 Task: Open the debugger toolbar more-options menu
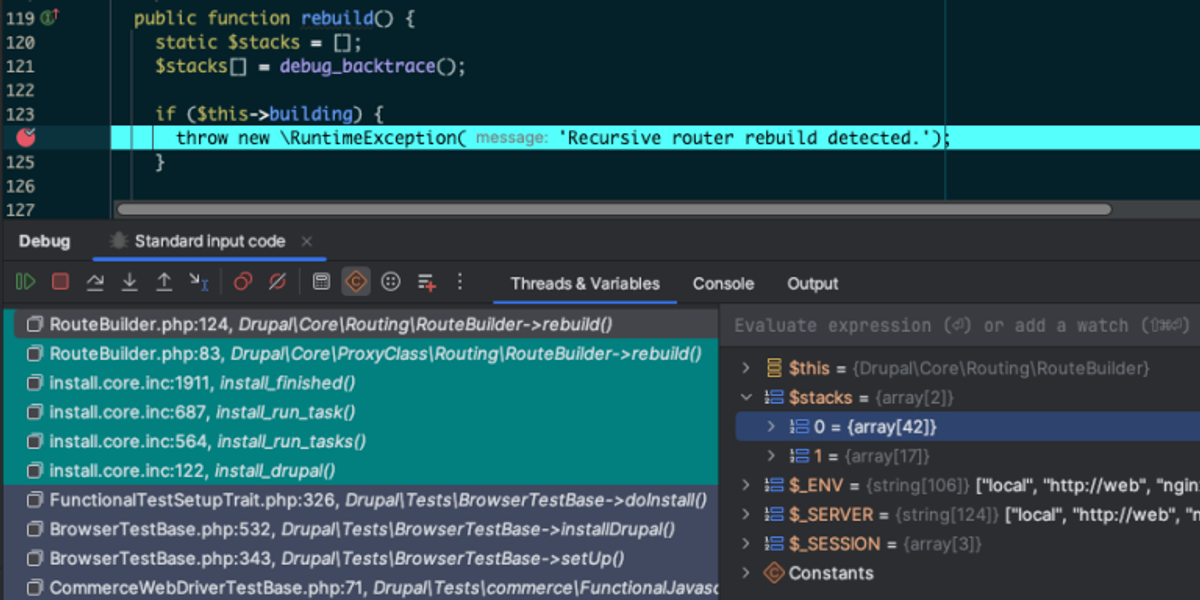tap(460, 282)
